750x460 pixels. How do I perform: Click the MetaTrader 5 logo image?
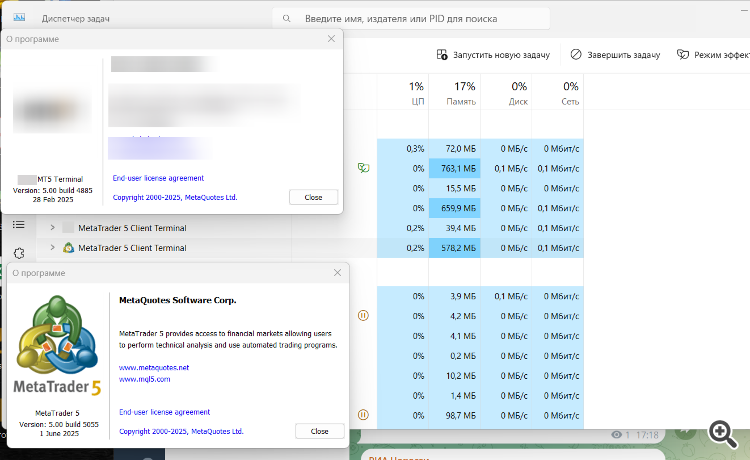point(57,346)
